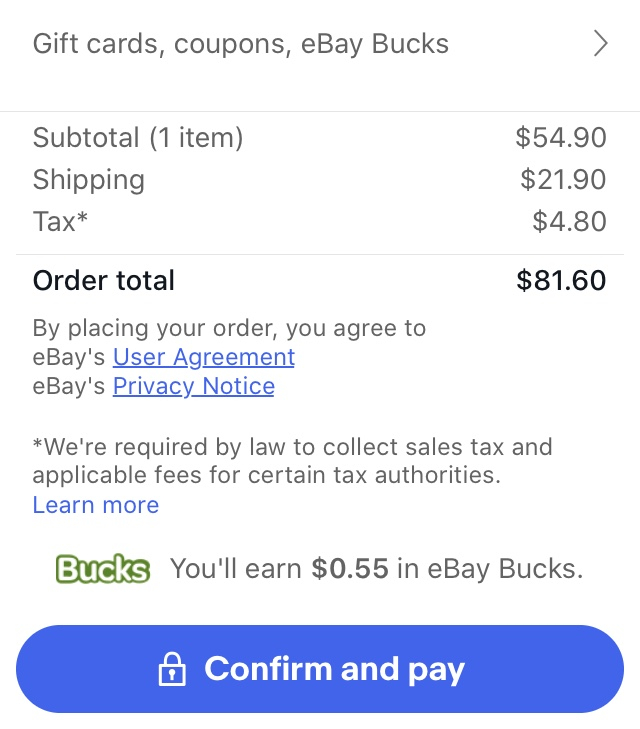Tap the chevron arrow beside Gift cards
This screenshot has width=640, height=729.
pyautogui.click(x=600, y=44)
